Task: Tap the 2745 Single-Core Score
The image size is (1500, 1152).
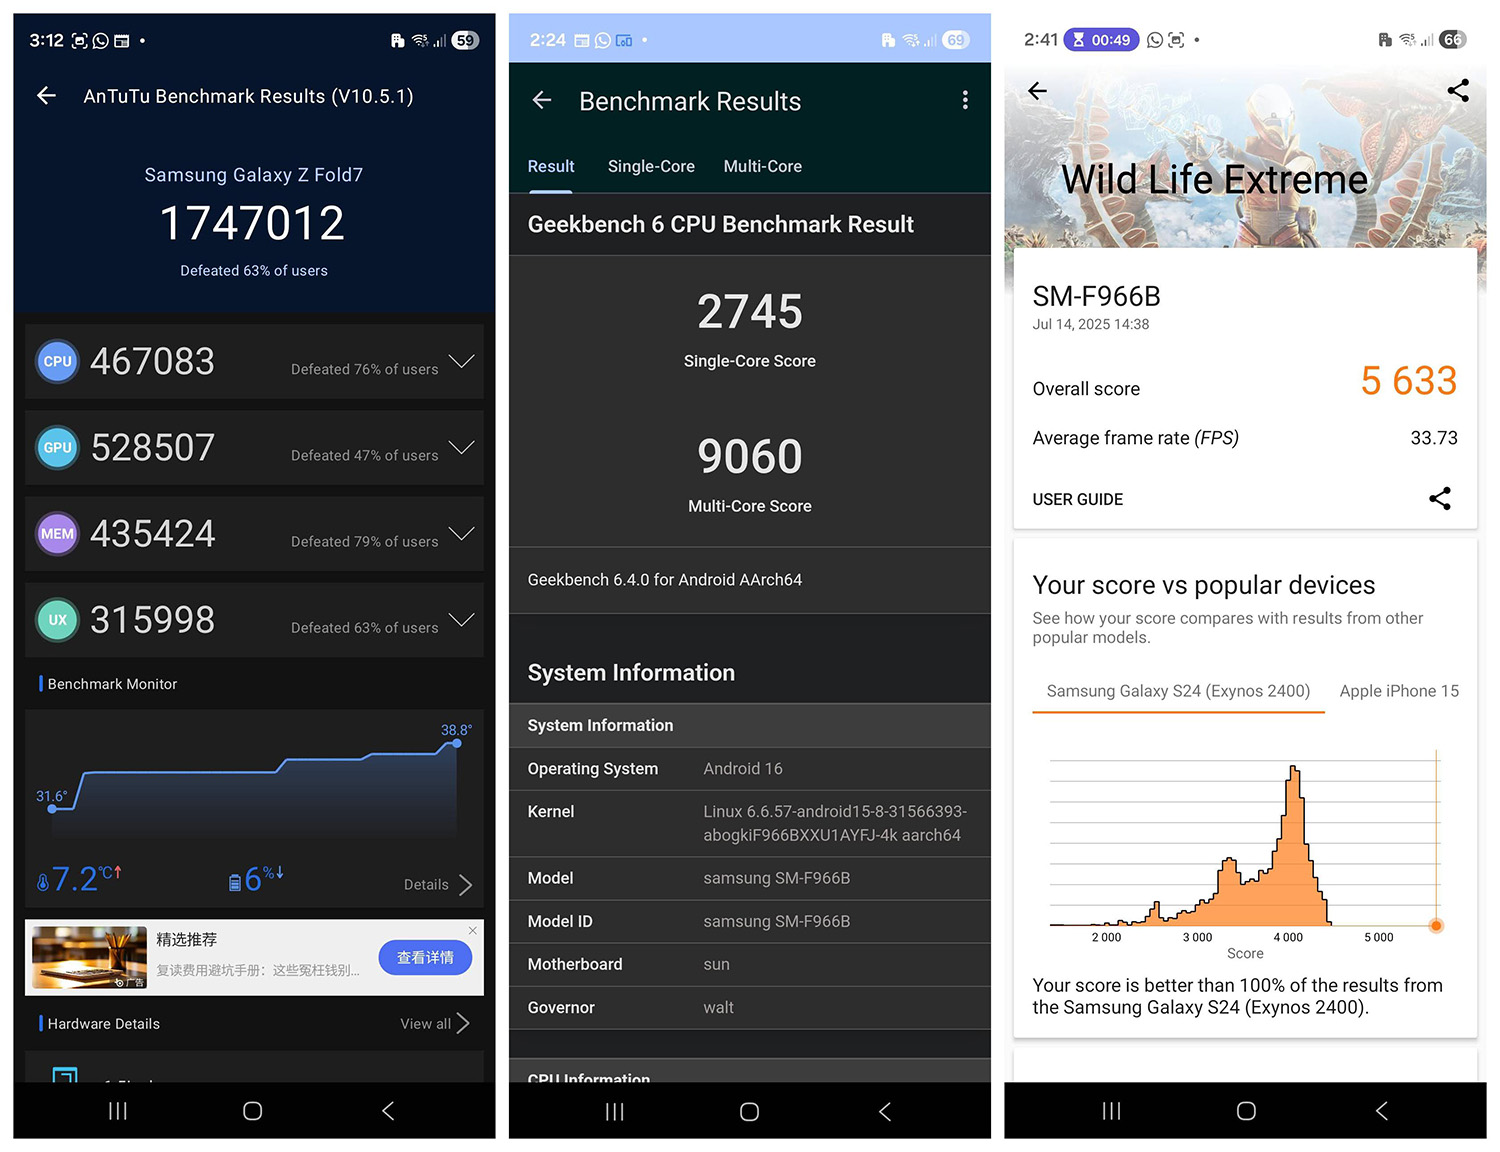Action: coord(750,311)
